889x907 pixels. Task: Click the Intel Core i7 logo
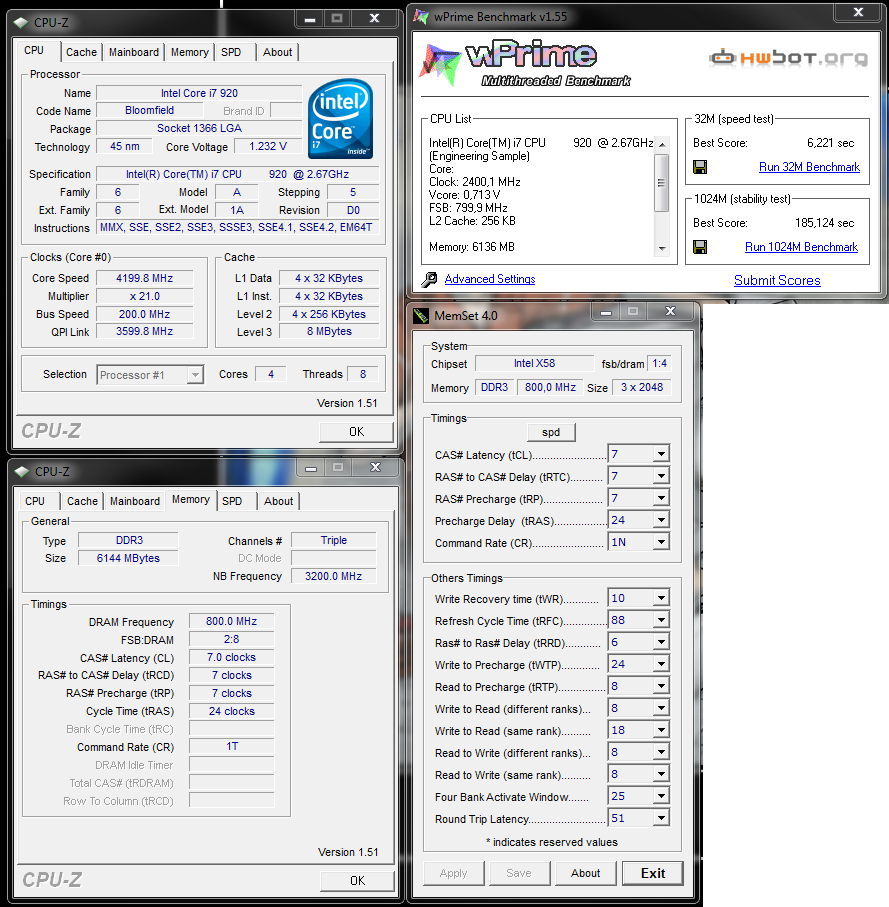pyautogui.click(x=340, y=119)
